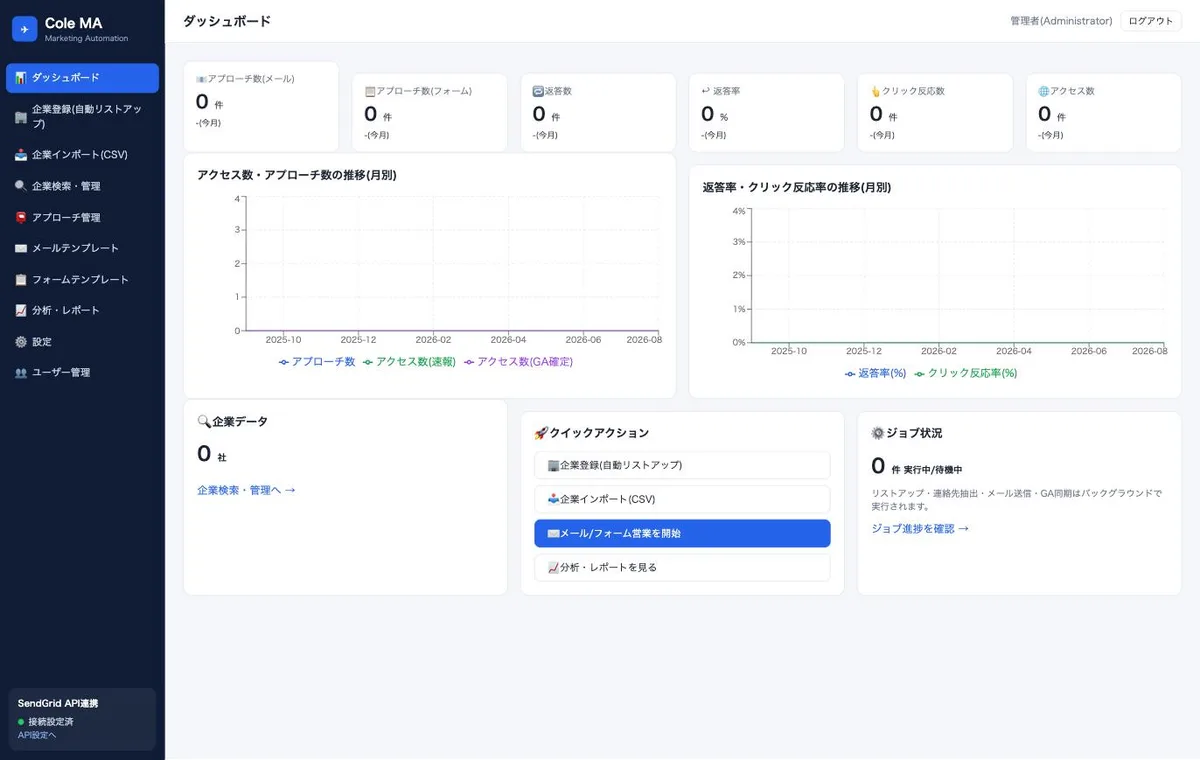This screenshot has height=760, width=1200.
Task: Click the 0 社 value in 企業データ
Action: [x=212, y=454]
